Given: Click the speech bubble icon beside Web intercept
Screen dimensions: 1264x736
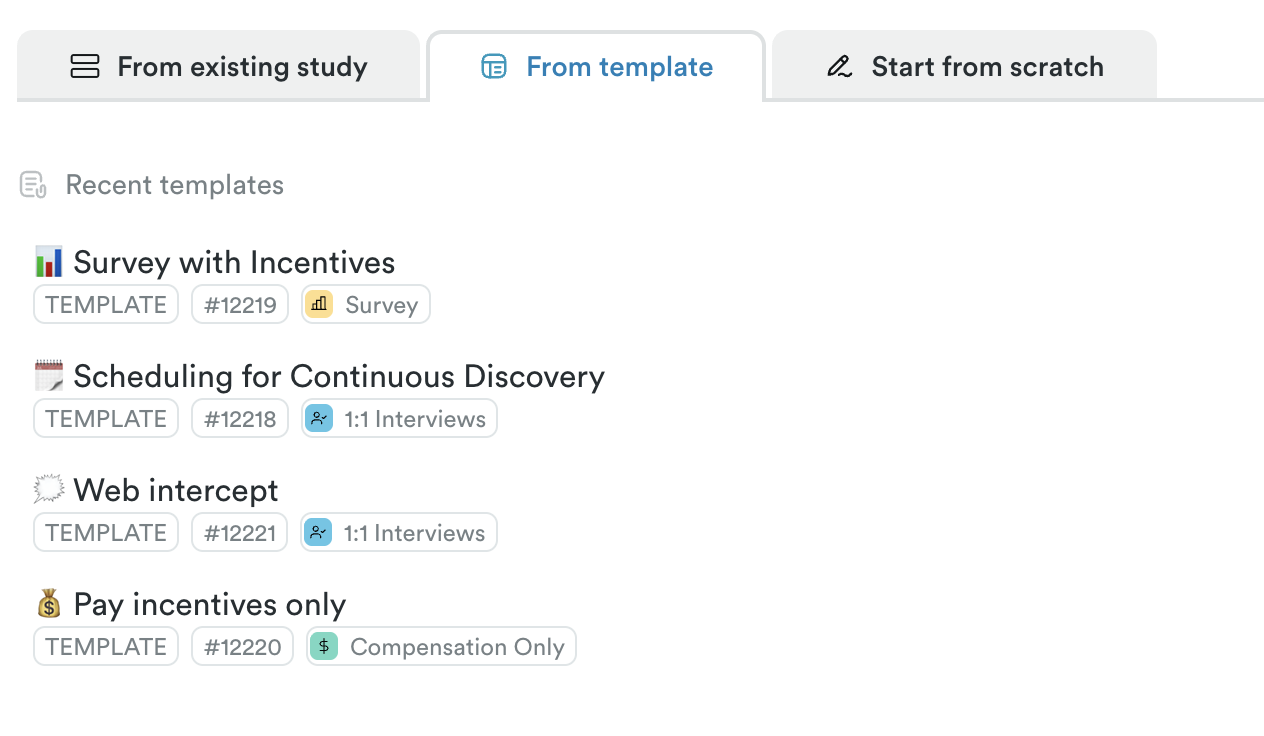Looking at the screenshot, I should click(49, 490).
